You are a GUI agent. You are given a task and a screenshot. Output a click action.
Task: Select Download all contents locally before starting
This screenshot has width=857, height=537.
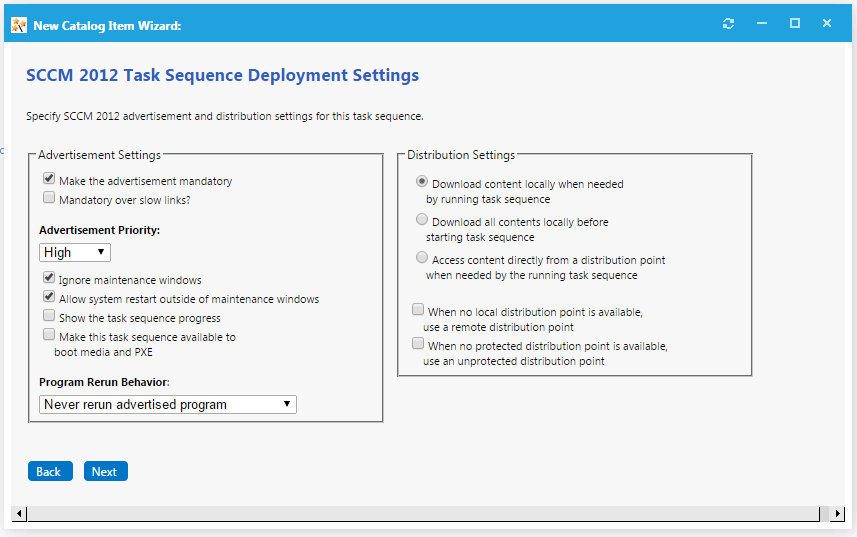422,220
